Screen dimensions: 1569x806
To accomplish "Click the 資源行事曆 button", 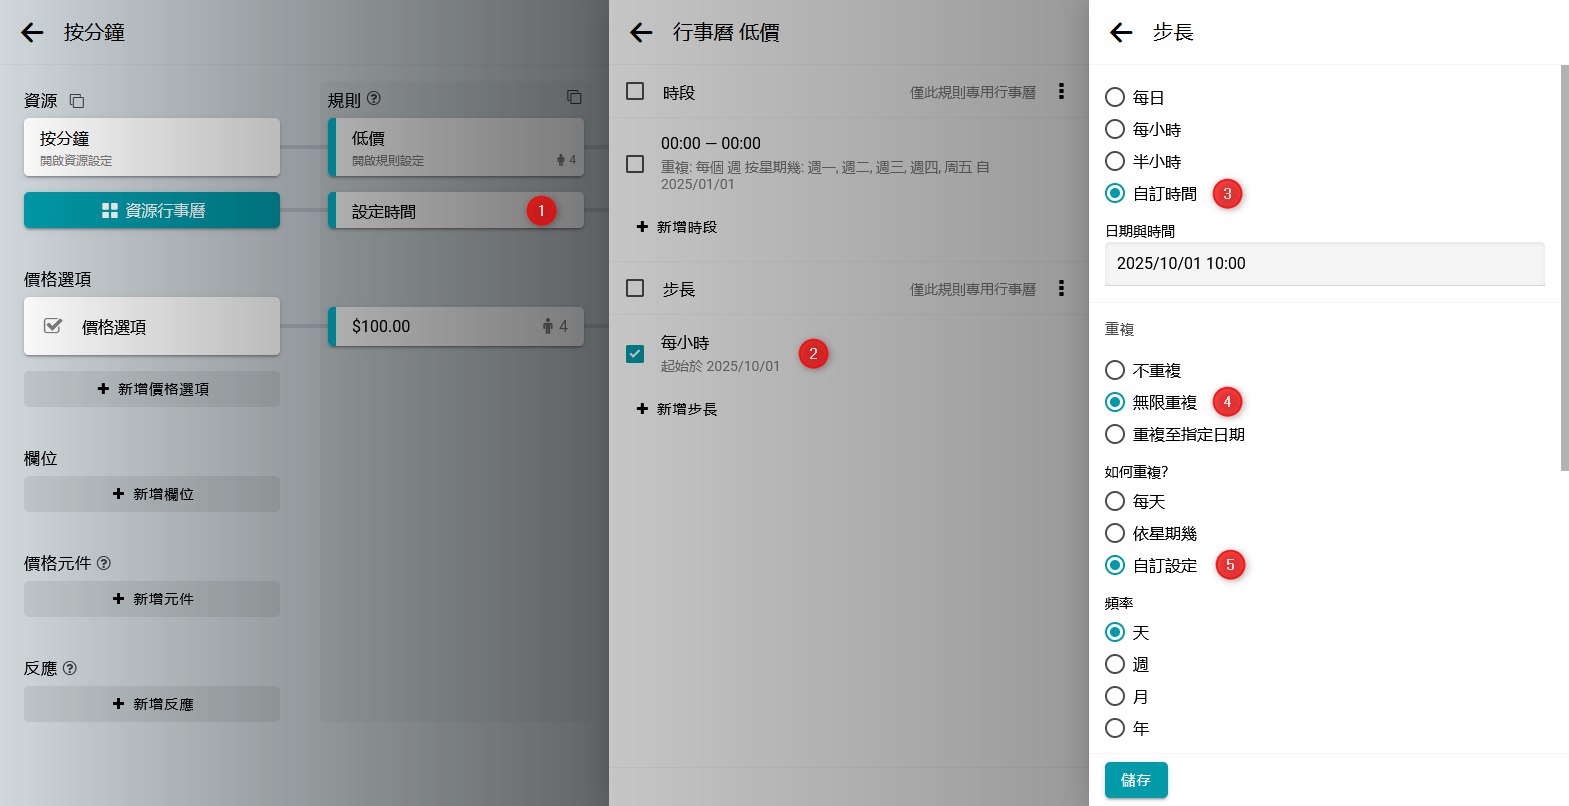I will click(152, 211).
